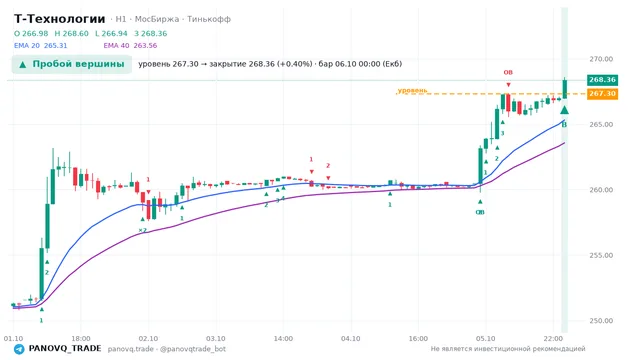Click the orange 'уровень' level label
640x360 pixels.
(x=412, y=90)
